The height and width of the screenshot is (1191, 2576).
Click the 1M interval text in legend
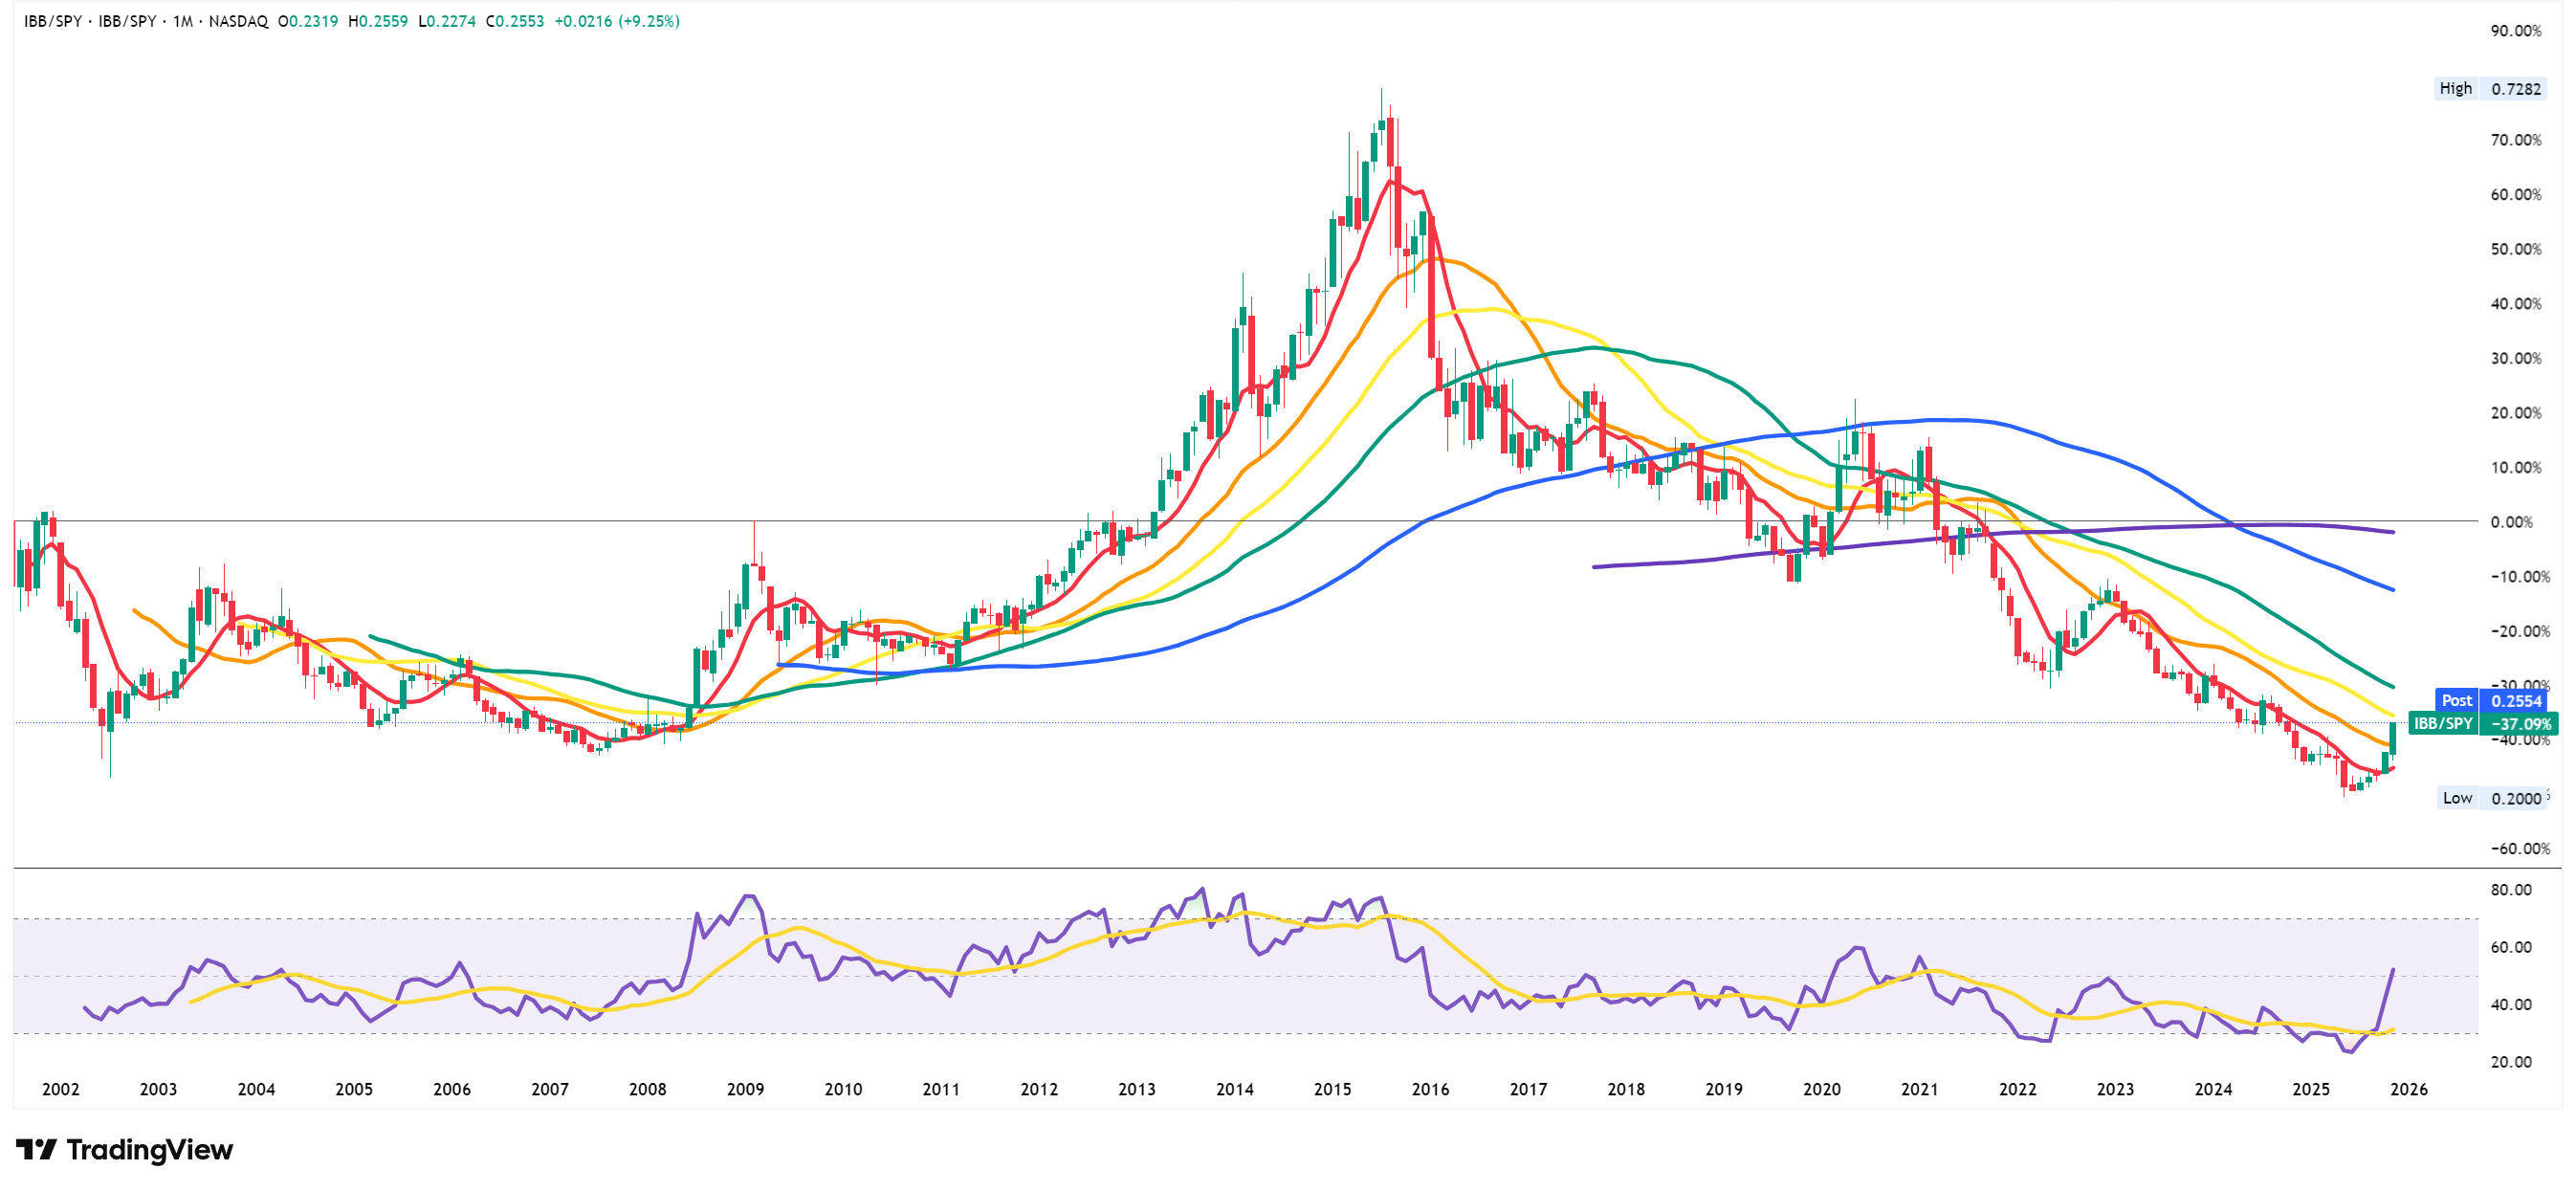pyautogui.click(x=182, y=21)
